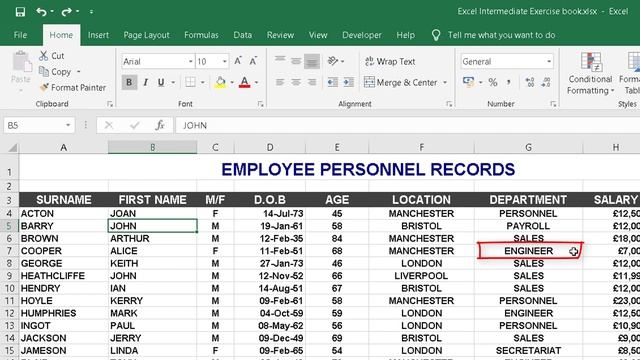Open the Review tab

coord(280,35)
